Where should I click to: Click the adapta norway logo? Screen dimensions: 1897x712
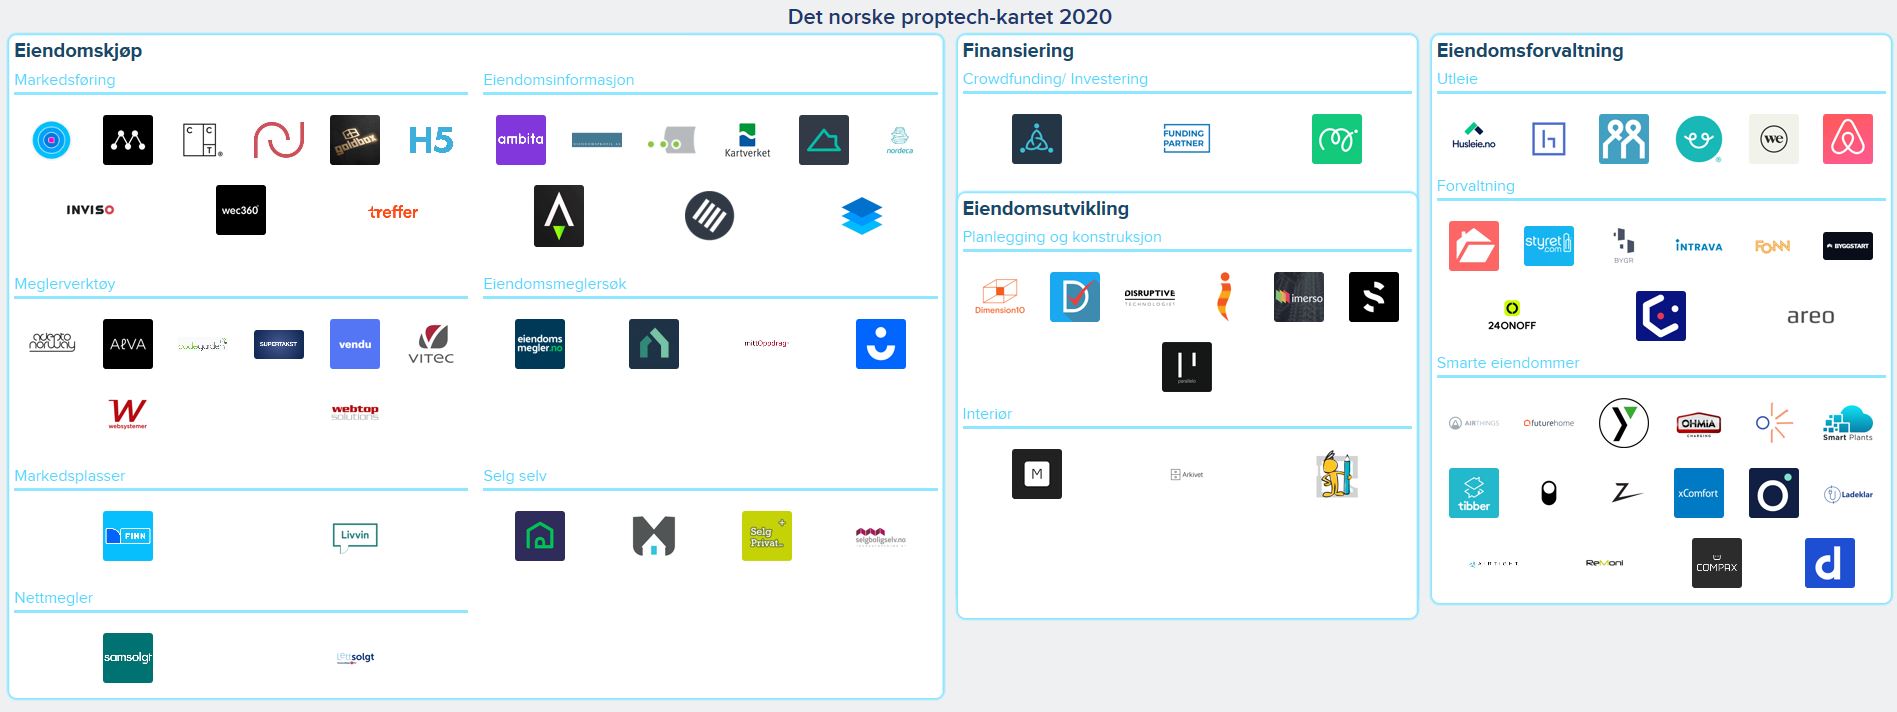[52, 344]
